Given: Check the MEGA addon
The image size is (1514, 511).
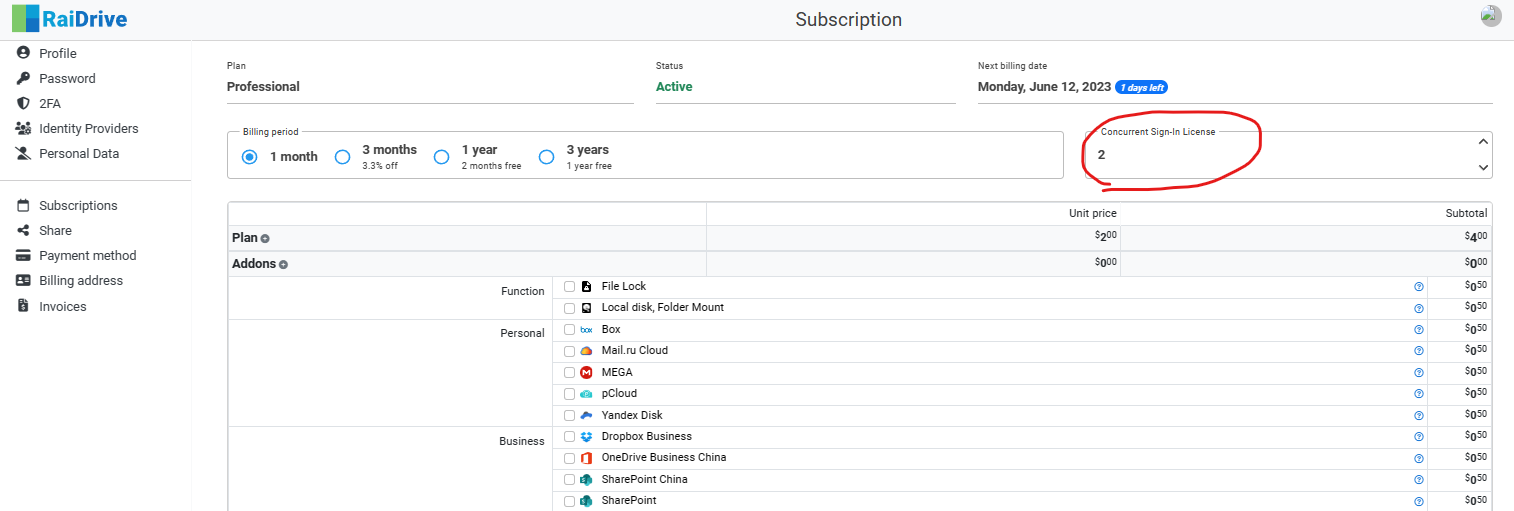Looking at the screenshot, I should [569, 373].
